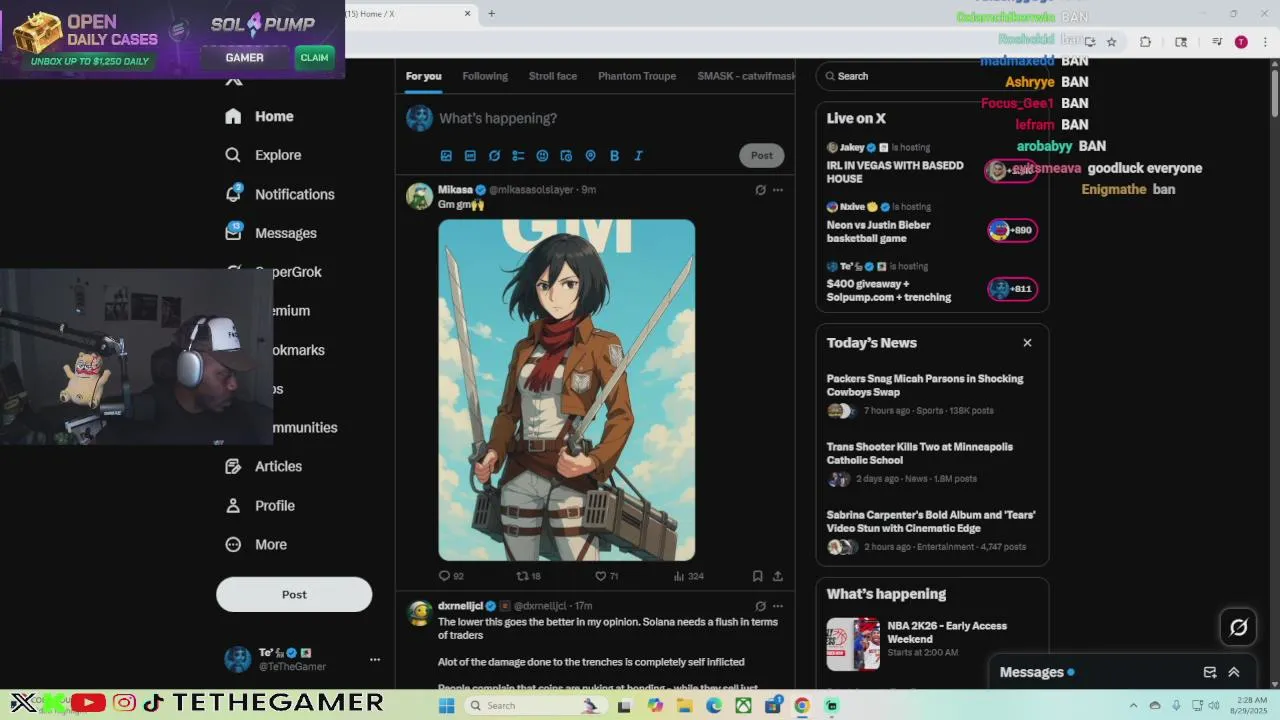
Task: Open Articles in the sidebar
Action: pos(263,466)
